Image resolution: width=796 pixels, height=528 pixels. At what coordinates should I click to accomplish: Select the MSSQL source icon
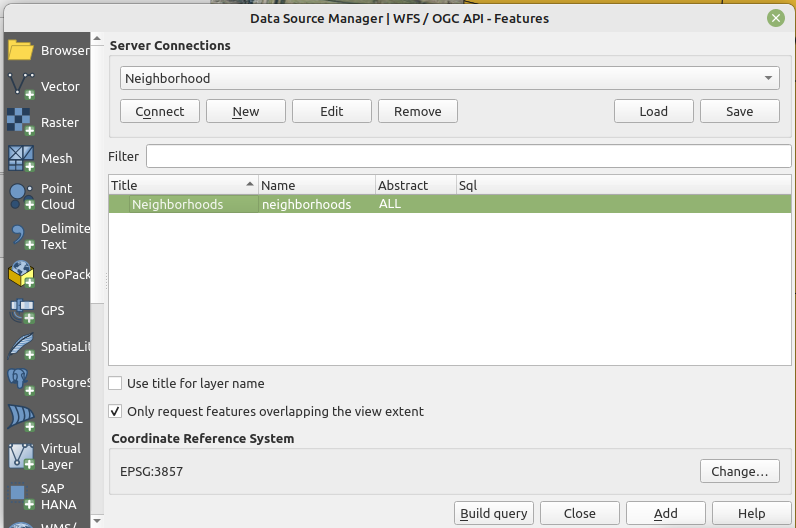(x=21, y=418)
